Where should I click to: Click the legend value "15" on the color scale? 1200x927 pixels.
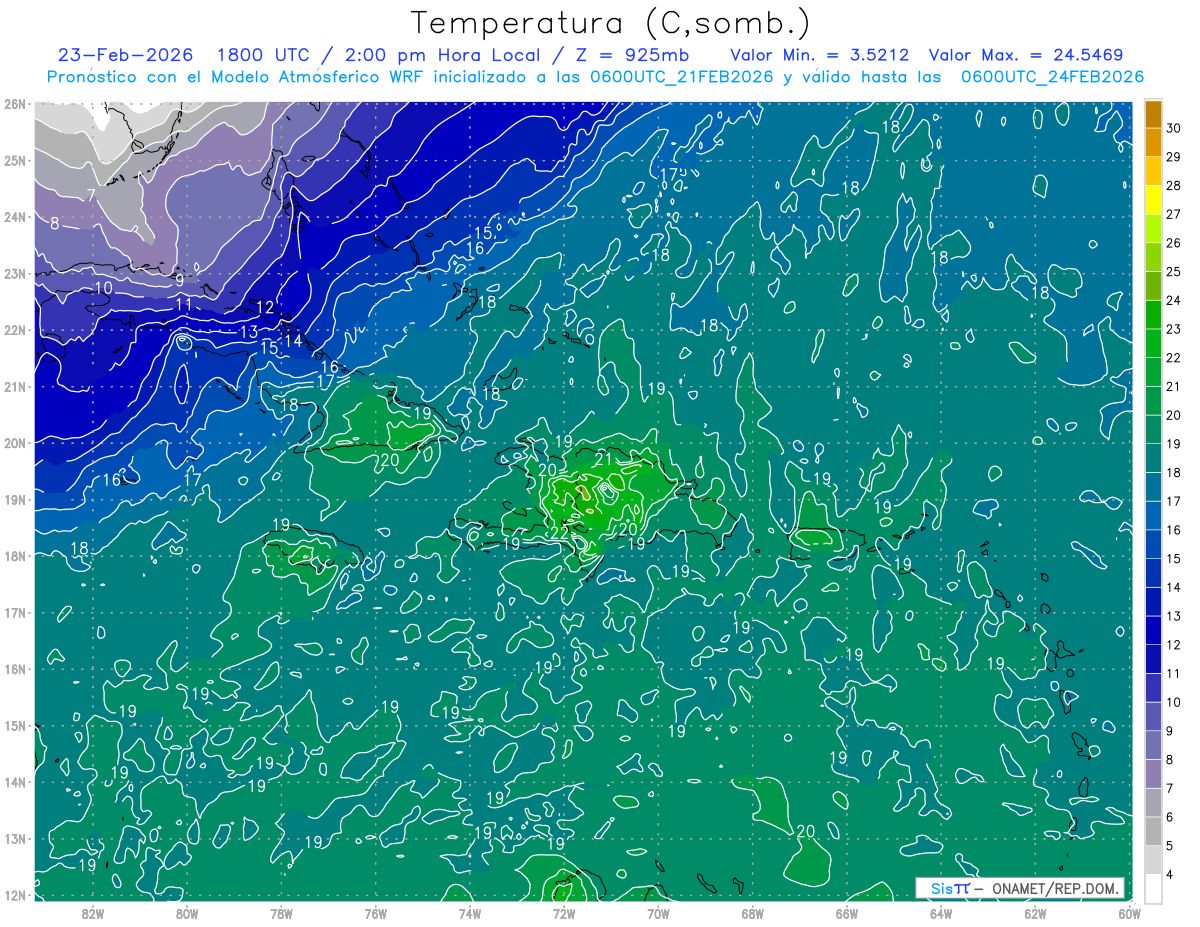[x=1173, y=558]
